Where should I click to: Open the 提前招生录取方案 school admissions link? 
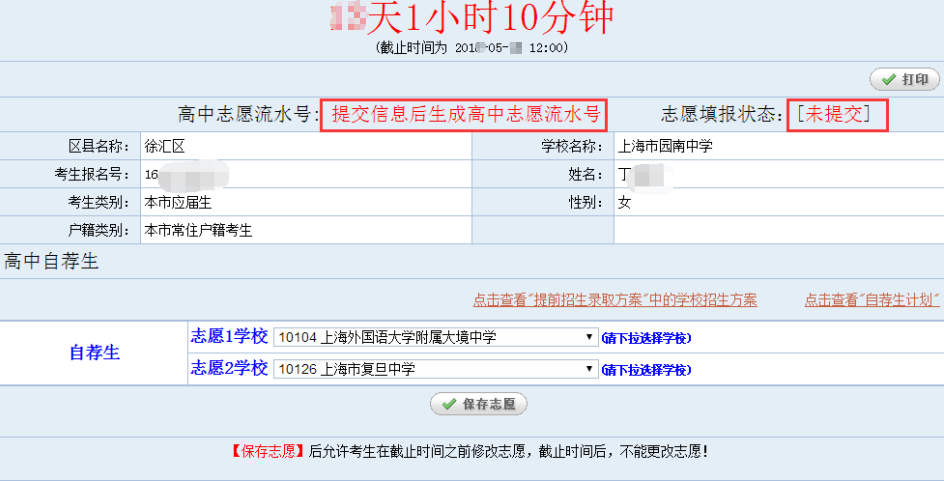615,300
